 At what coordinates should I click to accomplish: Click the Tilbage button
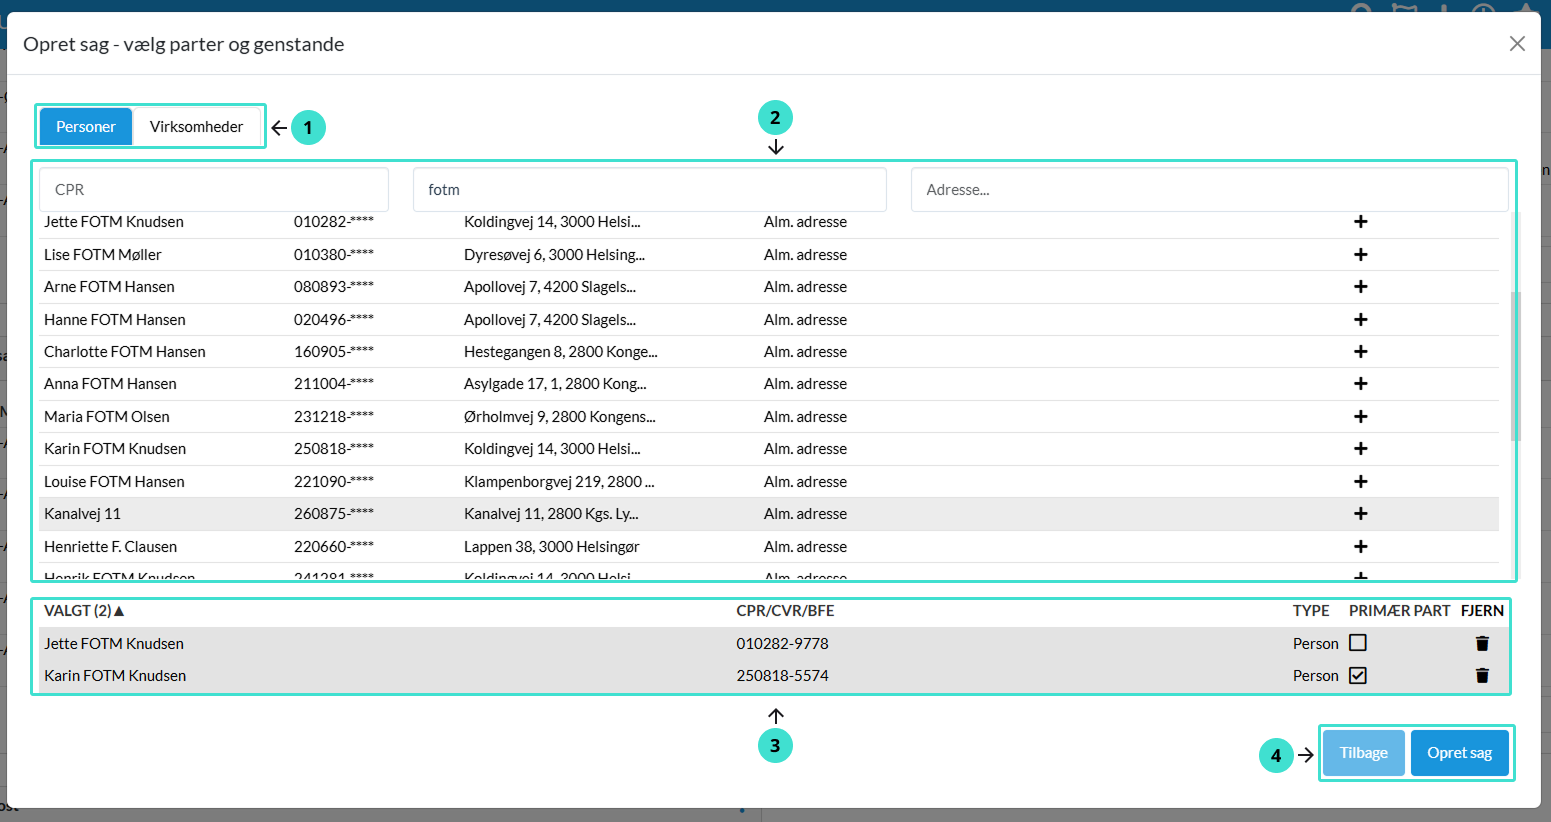click(x=1363, y=753)
